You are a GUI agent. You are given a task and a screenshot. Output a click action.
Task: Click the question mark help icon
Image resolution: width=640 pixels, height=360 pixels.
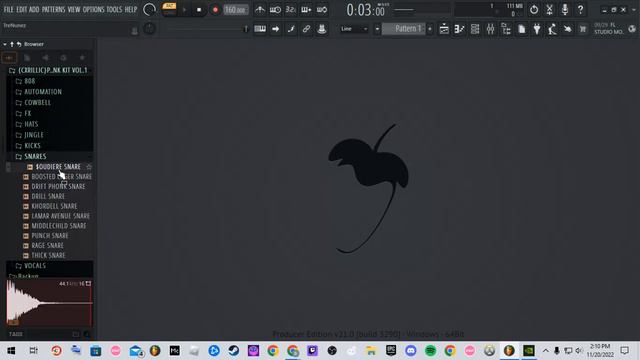point(580,9)
